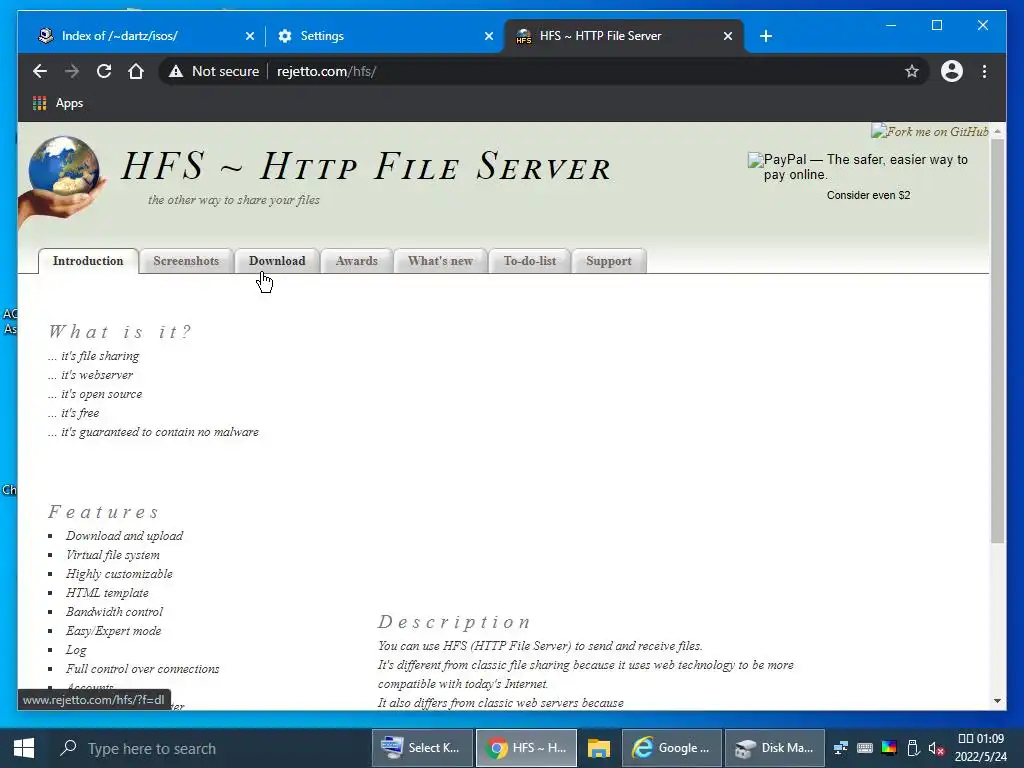Click the Fork me on GitHub link
The width and height of the screenshot is (1024, 768).
tap(930, 131)
